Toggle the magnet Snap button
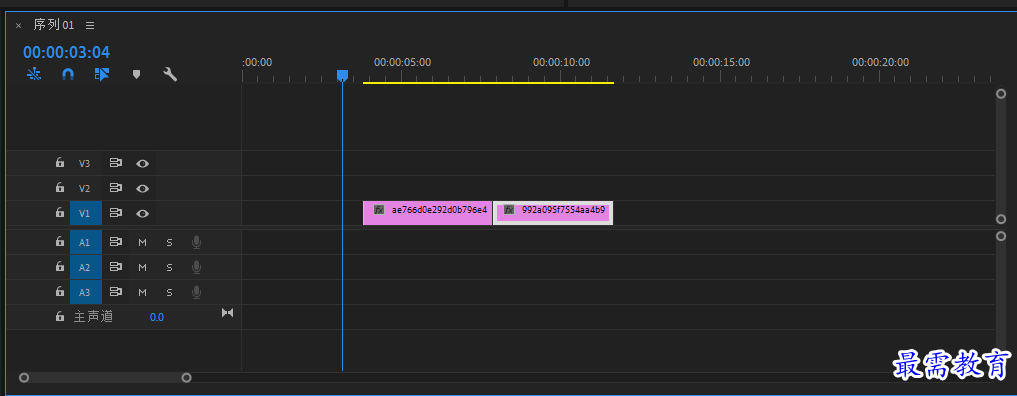This screenshot has width=1017, height=396. pos(67,74)
